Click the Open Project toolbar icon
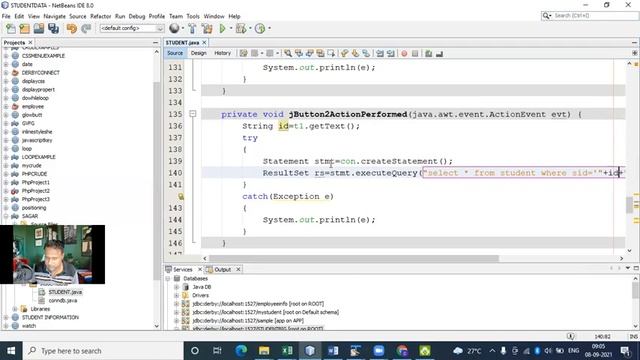Screen dimensions: 640x360 (x=39, y=28)
